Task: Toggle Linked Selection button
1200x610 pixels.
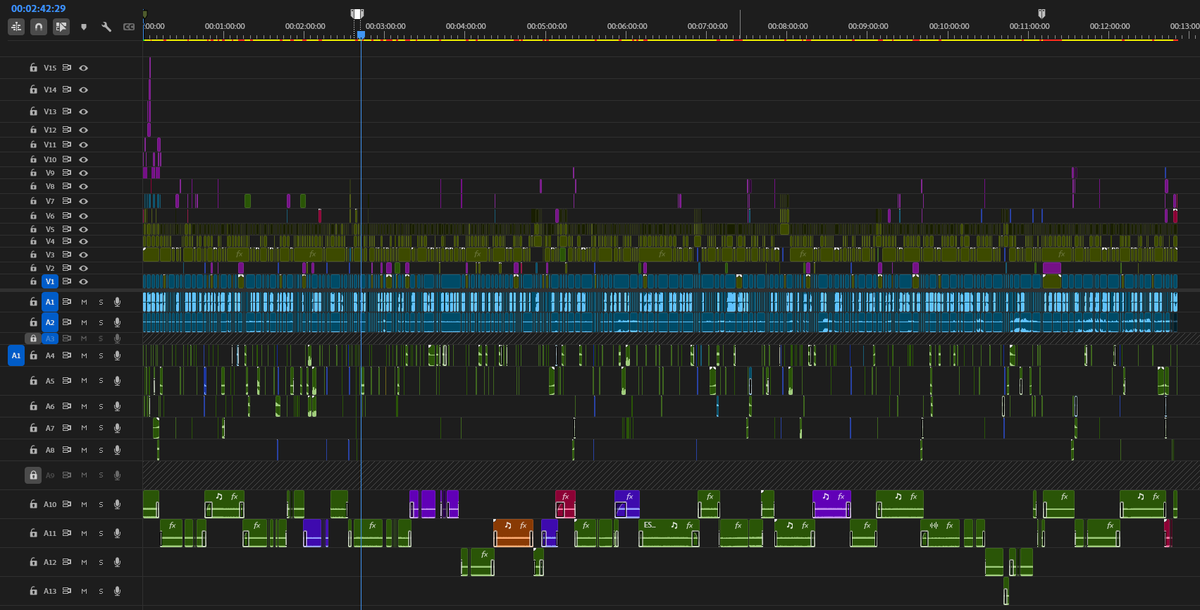Action: pos(61,28)
